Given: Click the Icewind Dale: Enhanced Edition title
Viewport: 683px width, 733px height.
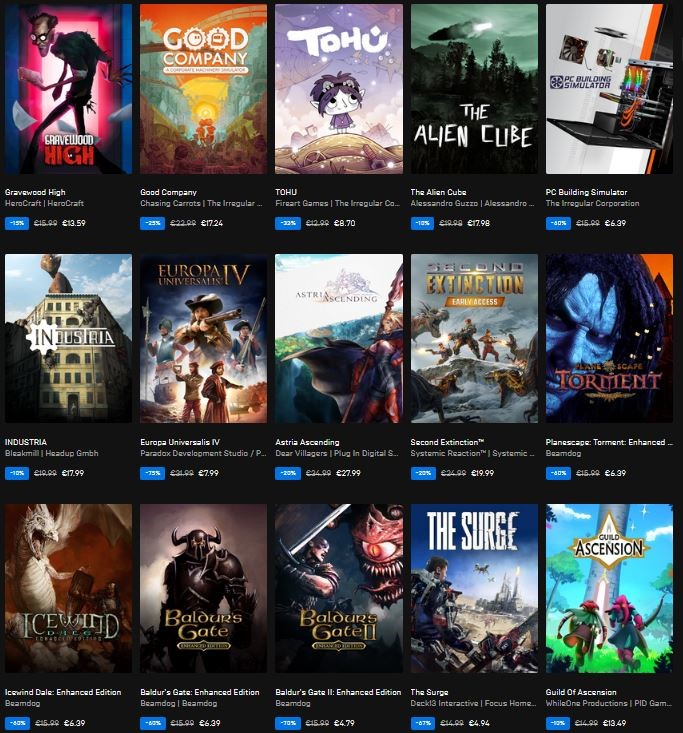Looking at the screenshot, I should [63, 692].
